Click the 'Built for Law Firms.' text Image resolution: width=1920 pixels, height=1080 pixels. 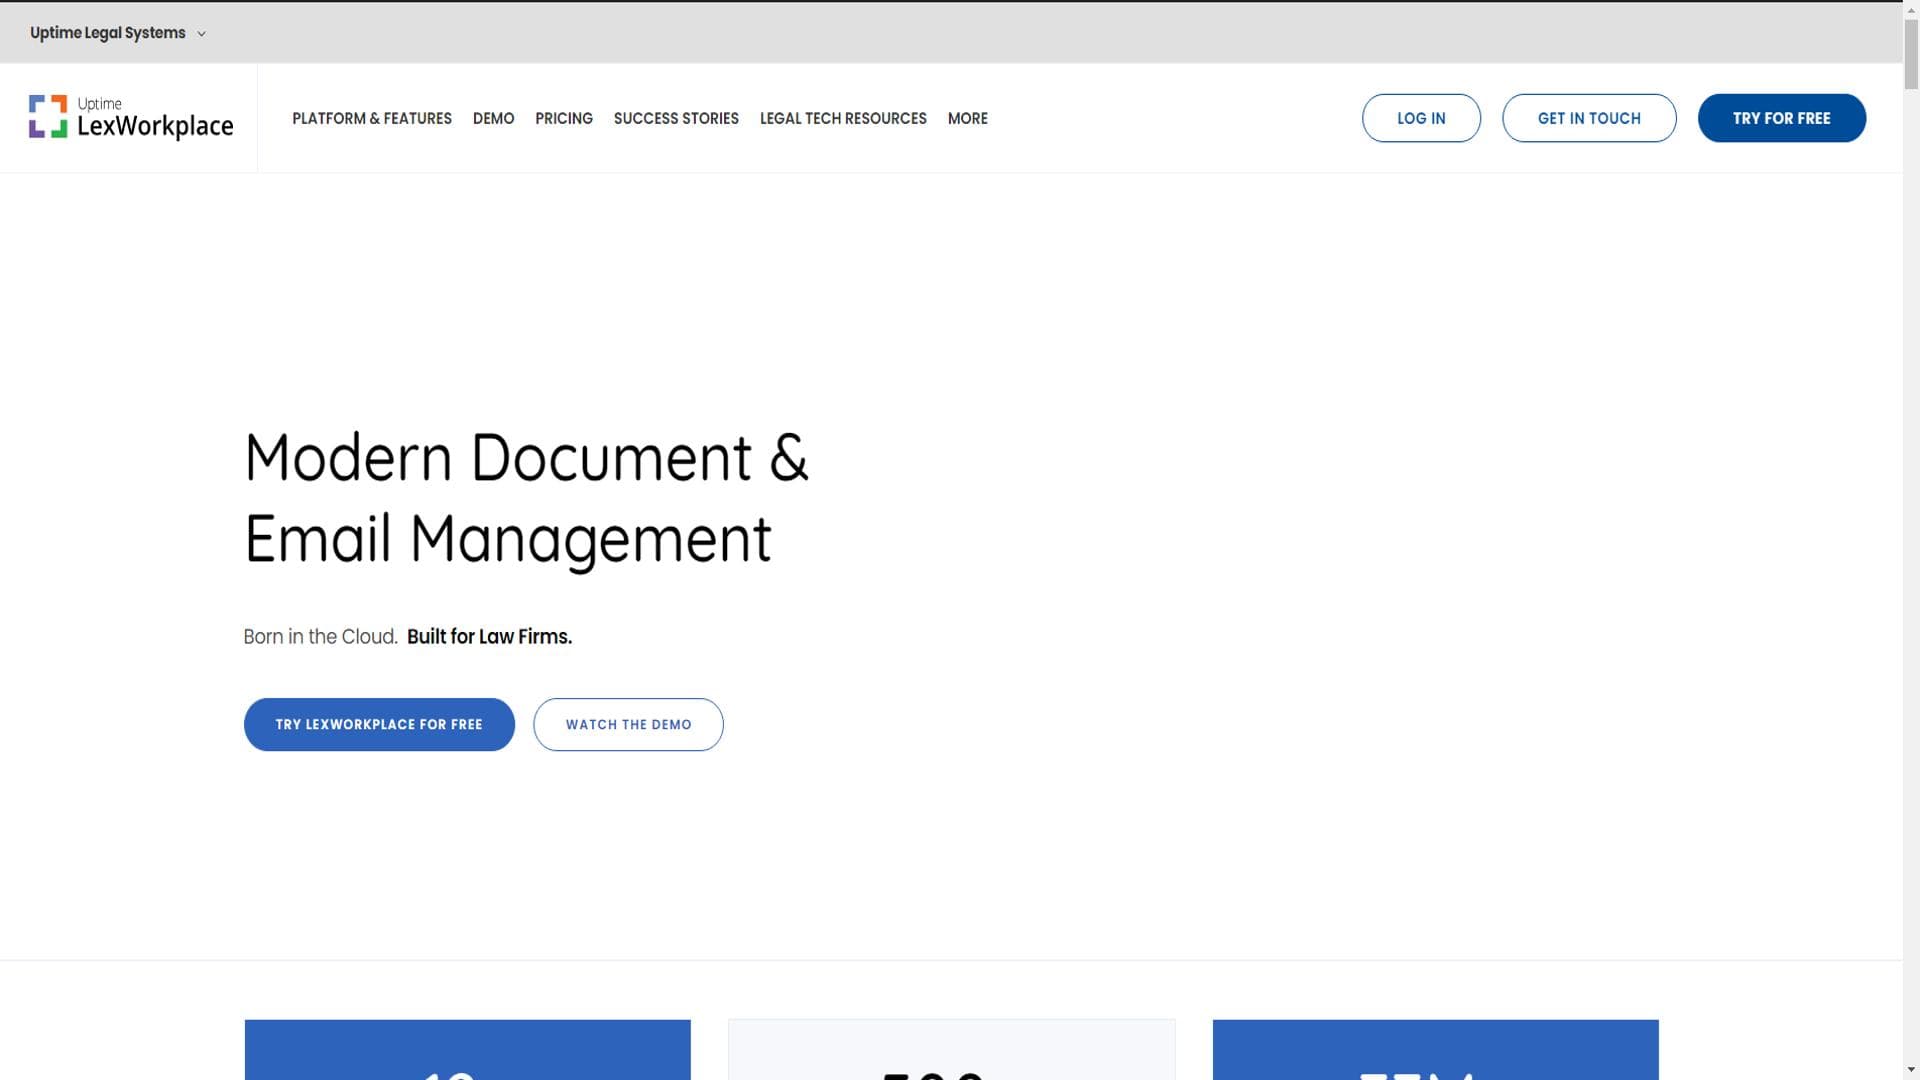(489, 637)
